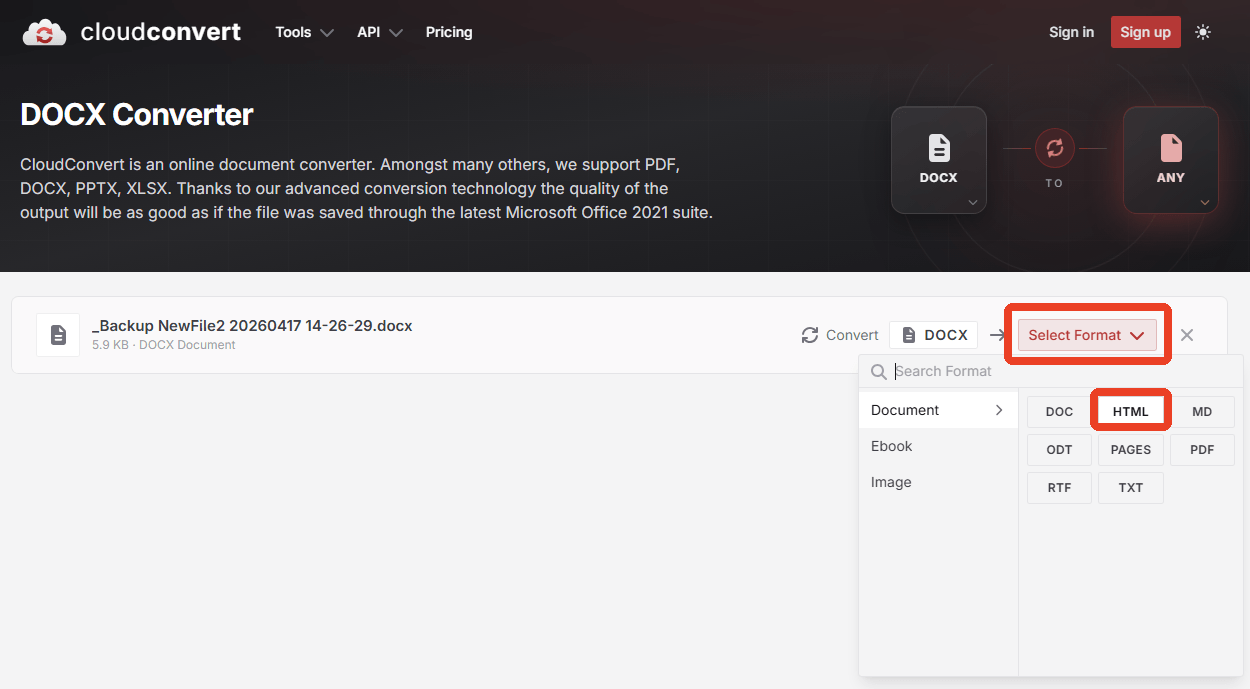Select the Ebook category
This screenshot has height=689, width=1250.
(938, 446)
